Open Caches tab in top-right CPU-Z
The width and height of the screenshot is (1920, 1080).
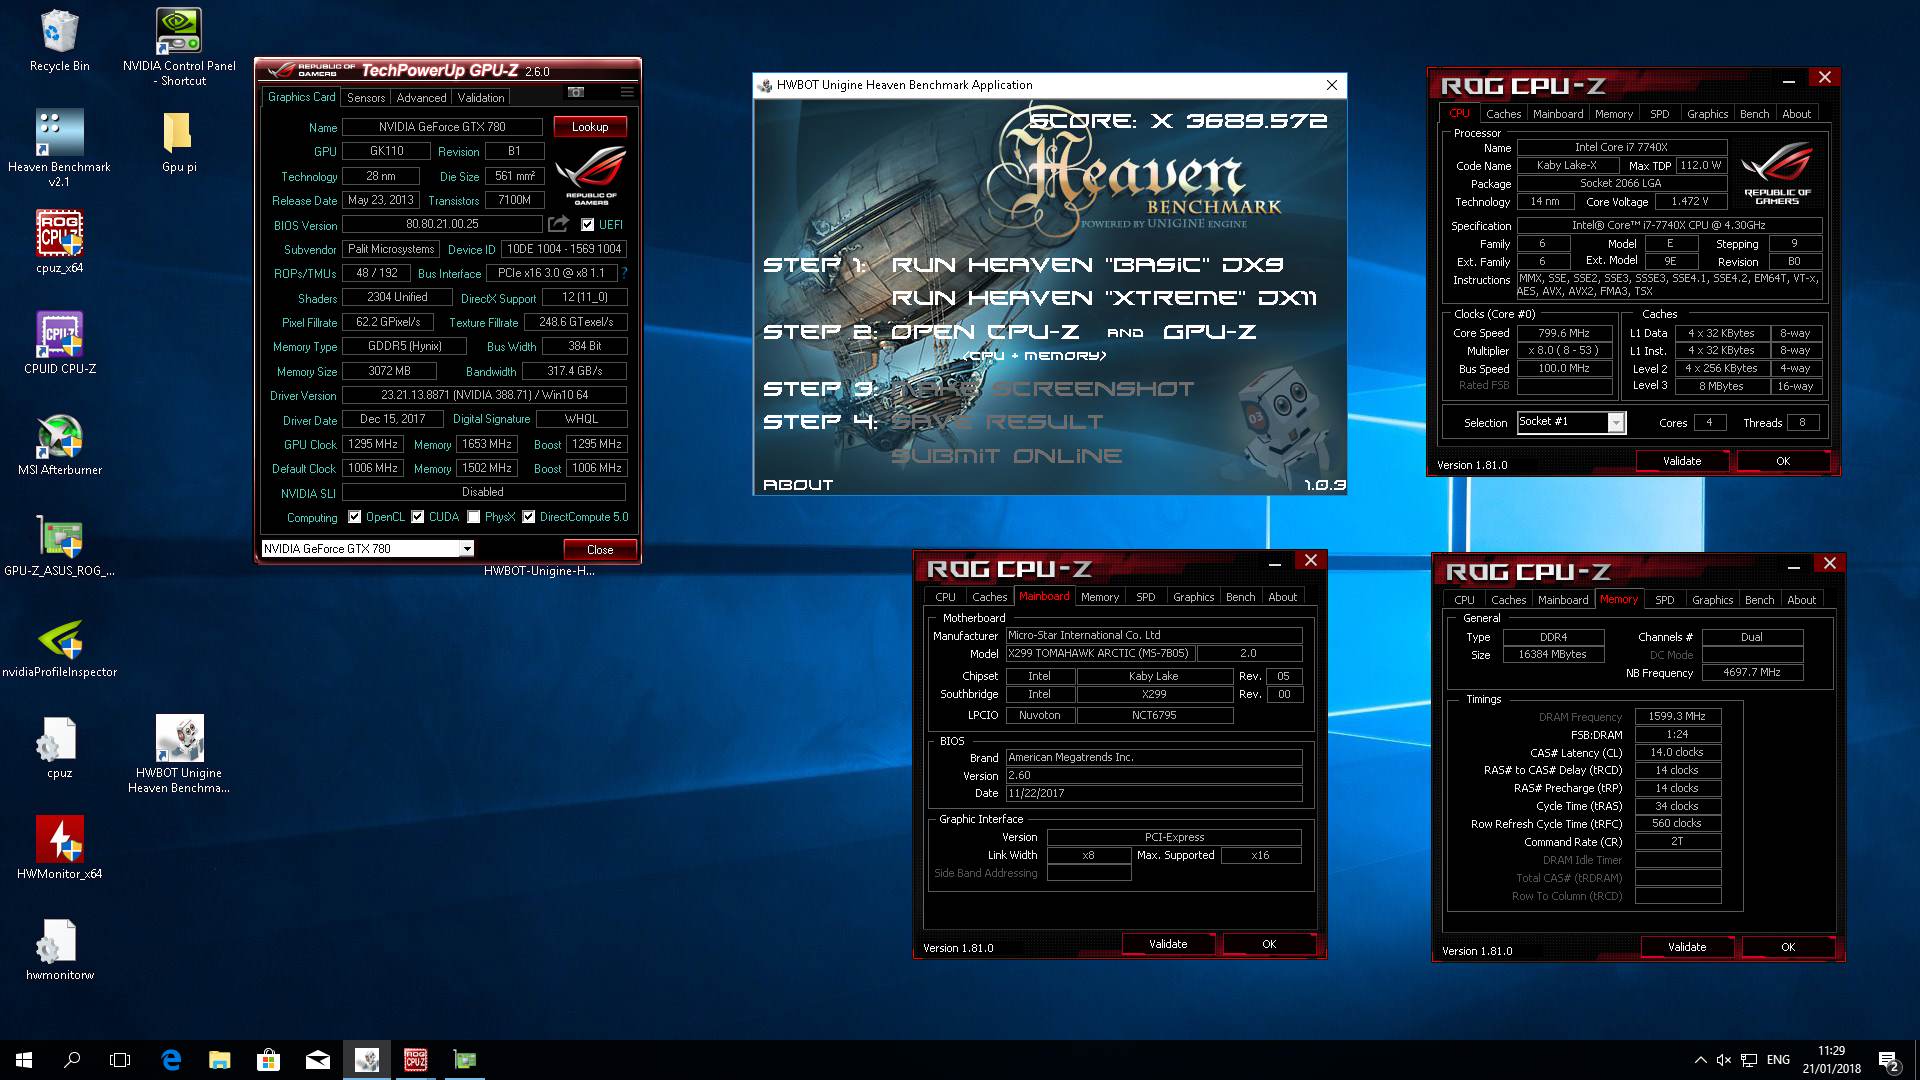tap(1503, 114)
